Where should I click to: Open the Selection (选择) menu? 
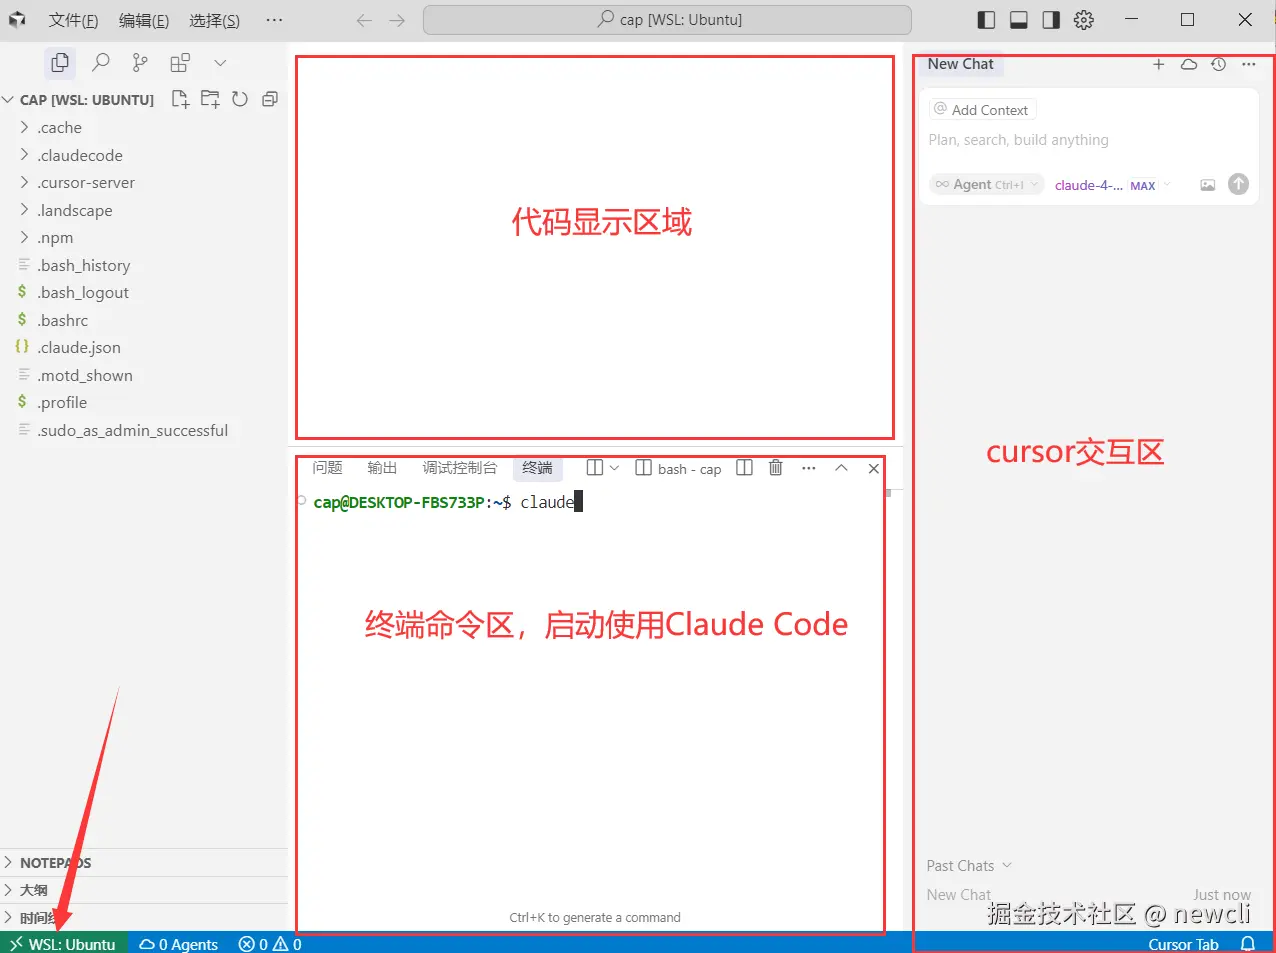(215, 20)
